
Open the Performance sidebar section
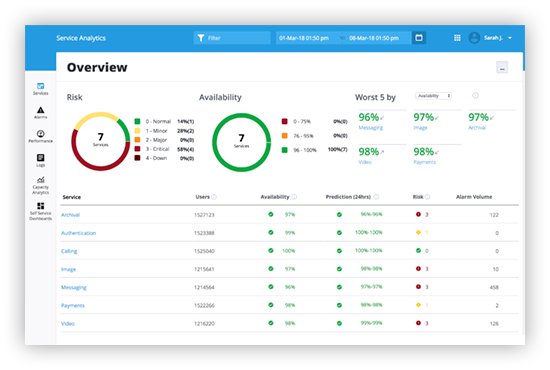click(41, 136)
